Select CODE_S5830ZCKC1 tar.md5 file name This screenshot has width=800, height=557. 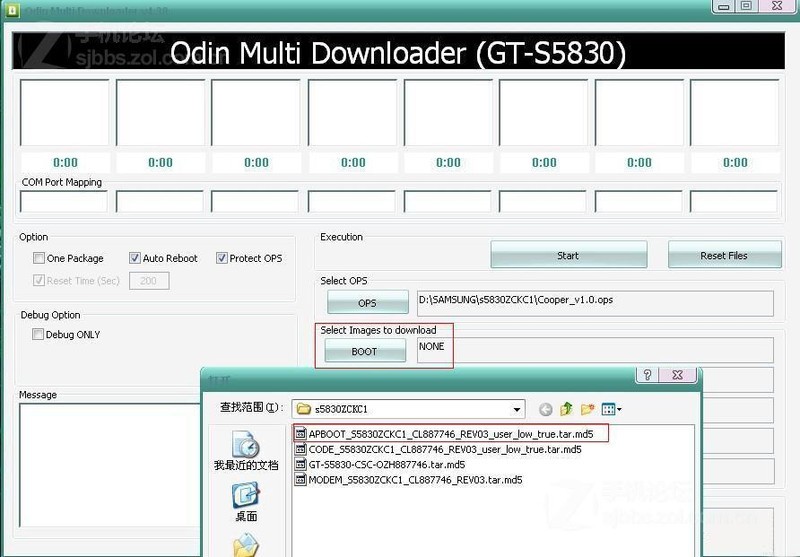click(x=444, y=449)
